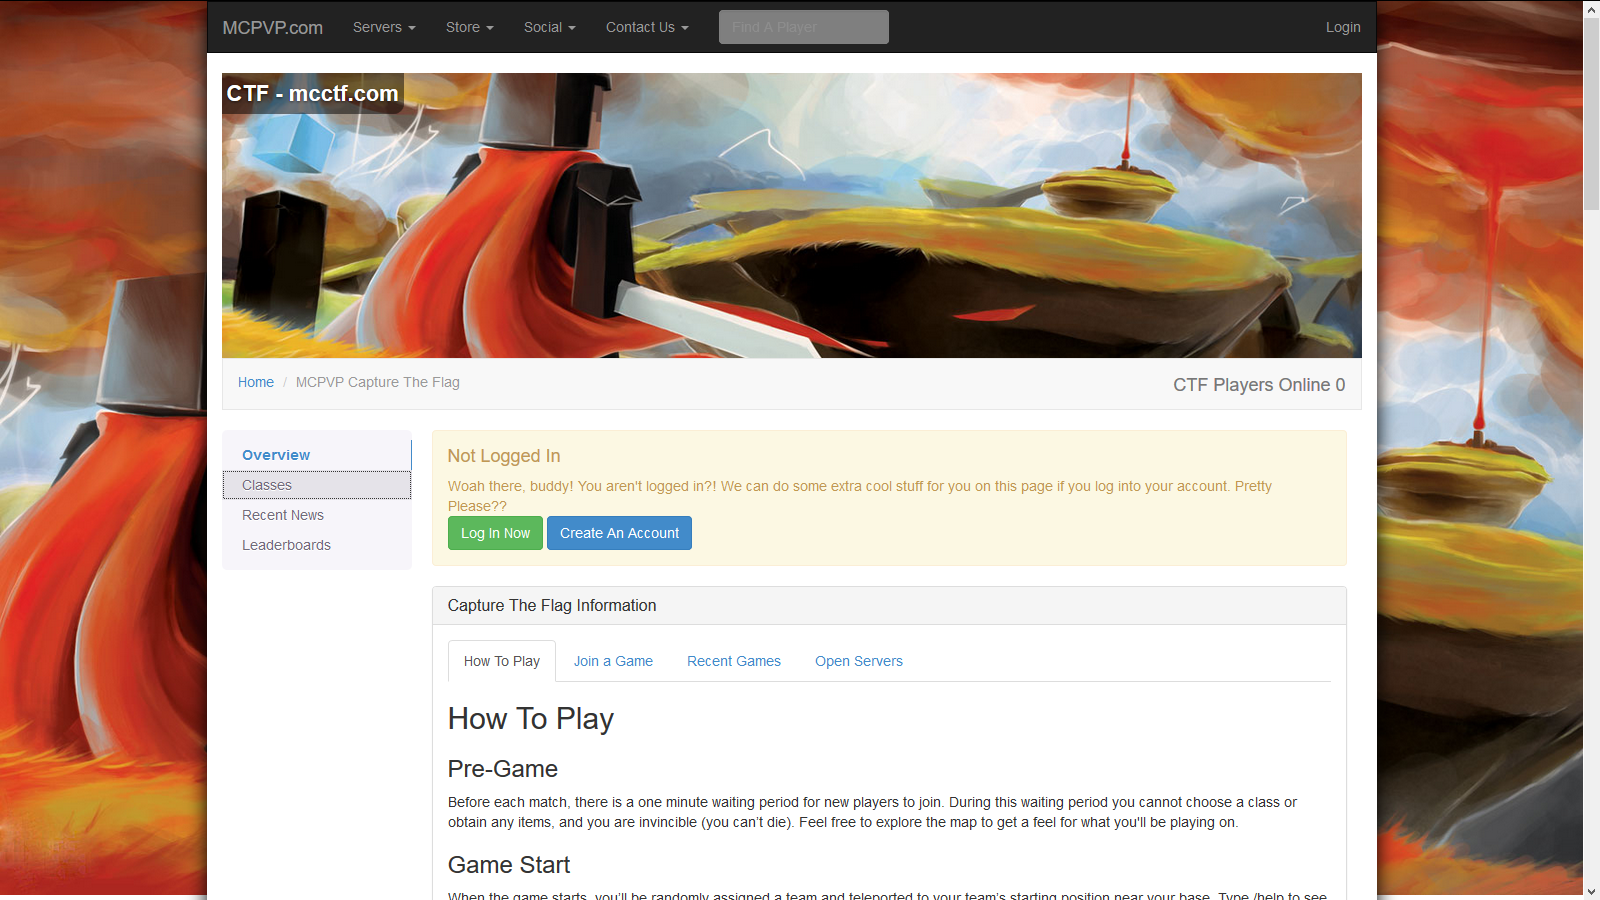This screenshot has height=900, width=1600.
Task: Click the scrollbar down arrow
Action: pos(1591,890)
